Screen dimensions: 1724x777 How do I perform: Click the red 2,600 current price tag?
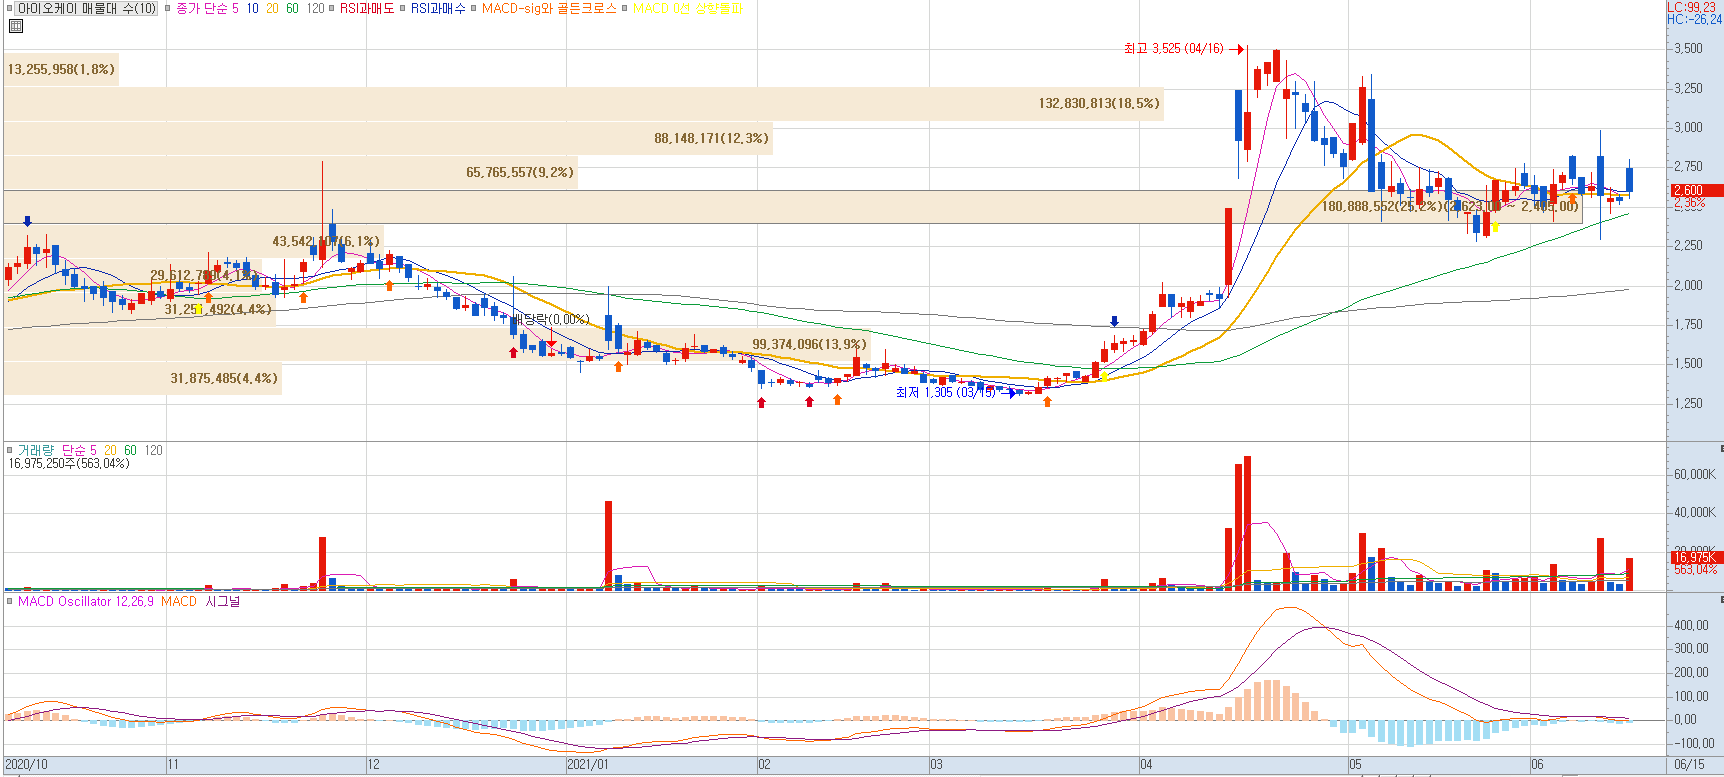(x=1697, y=190)
